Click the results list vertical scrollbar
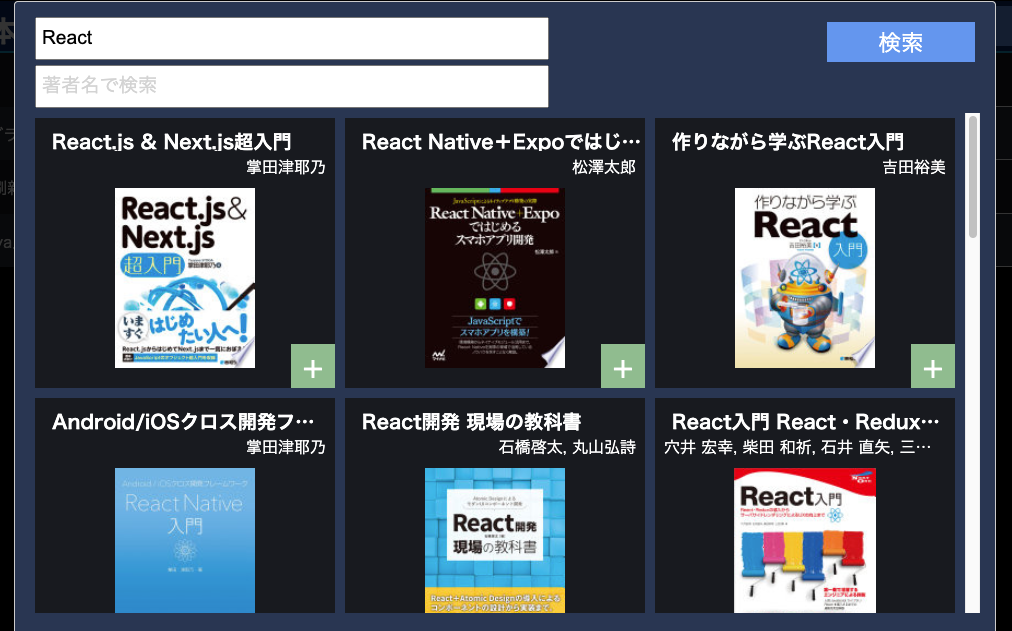Image resolution: width=1012 pixels, height=631 pixels. tap(973, 175)
